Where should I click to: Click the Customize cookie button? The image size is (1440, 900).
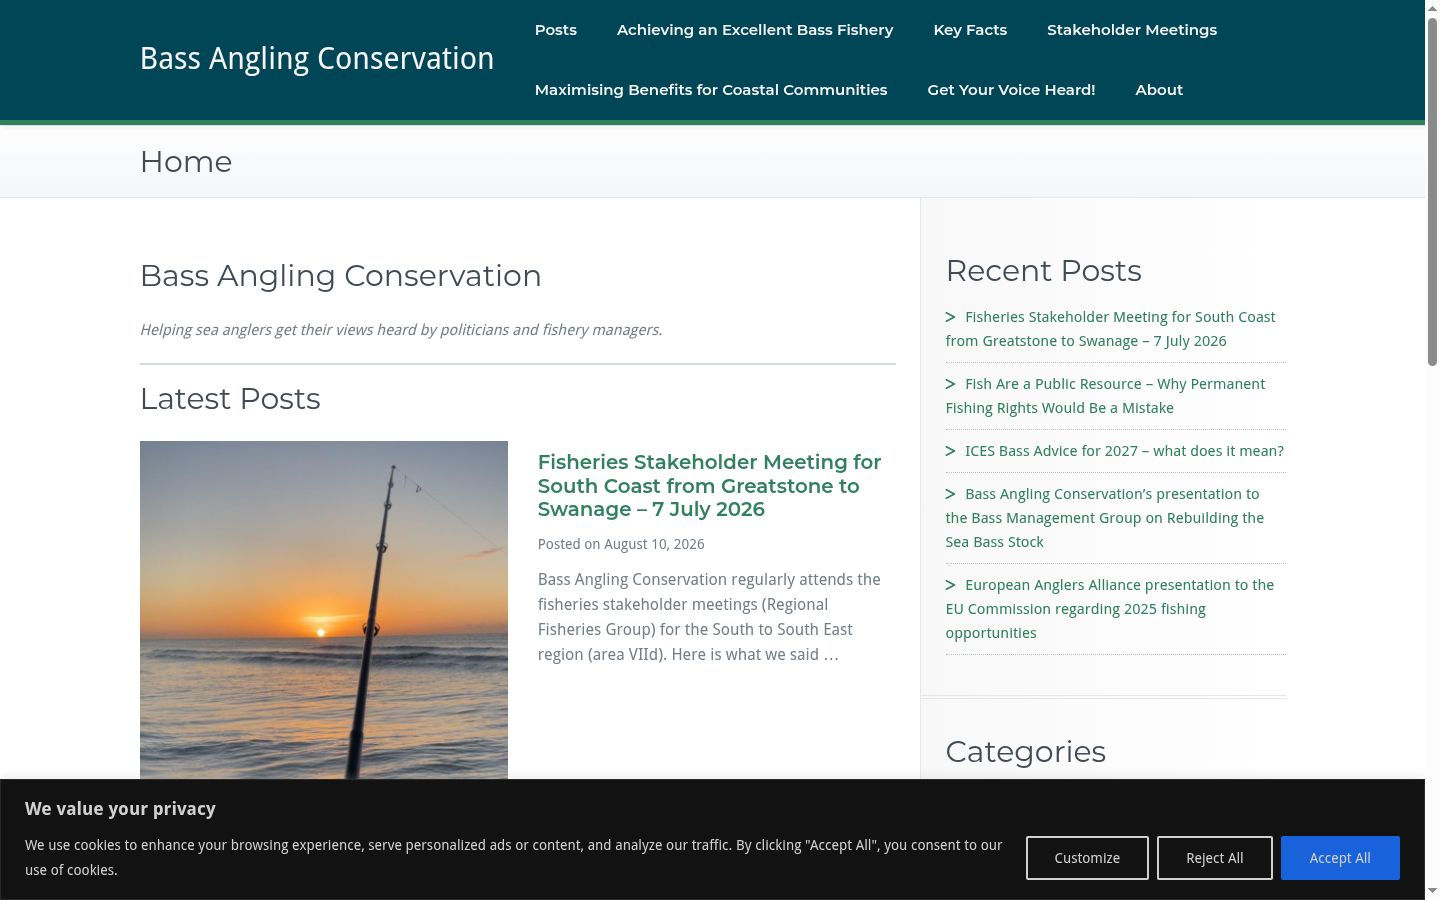pos(1087,858)
